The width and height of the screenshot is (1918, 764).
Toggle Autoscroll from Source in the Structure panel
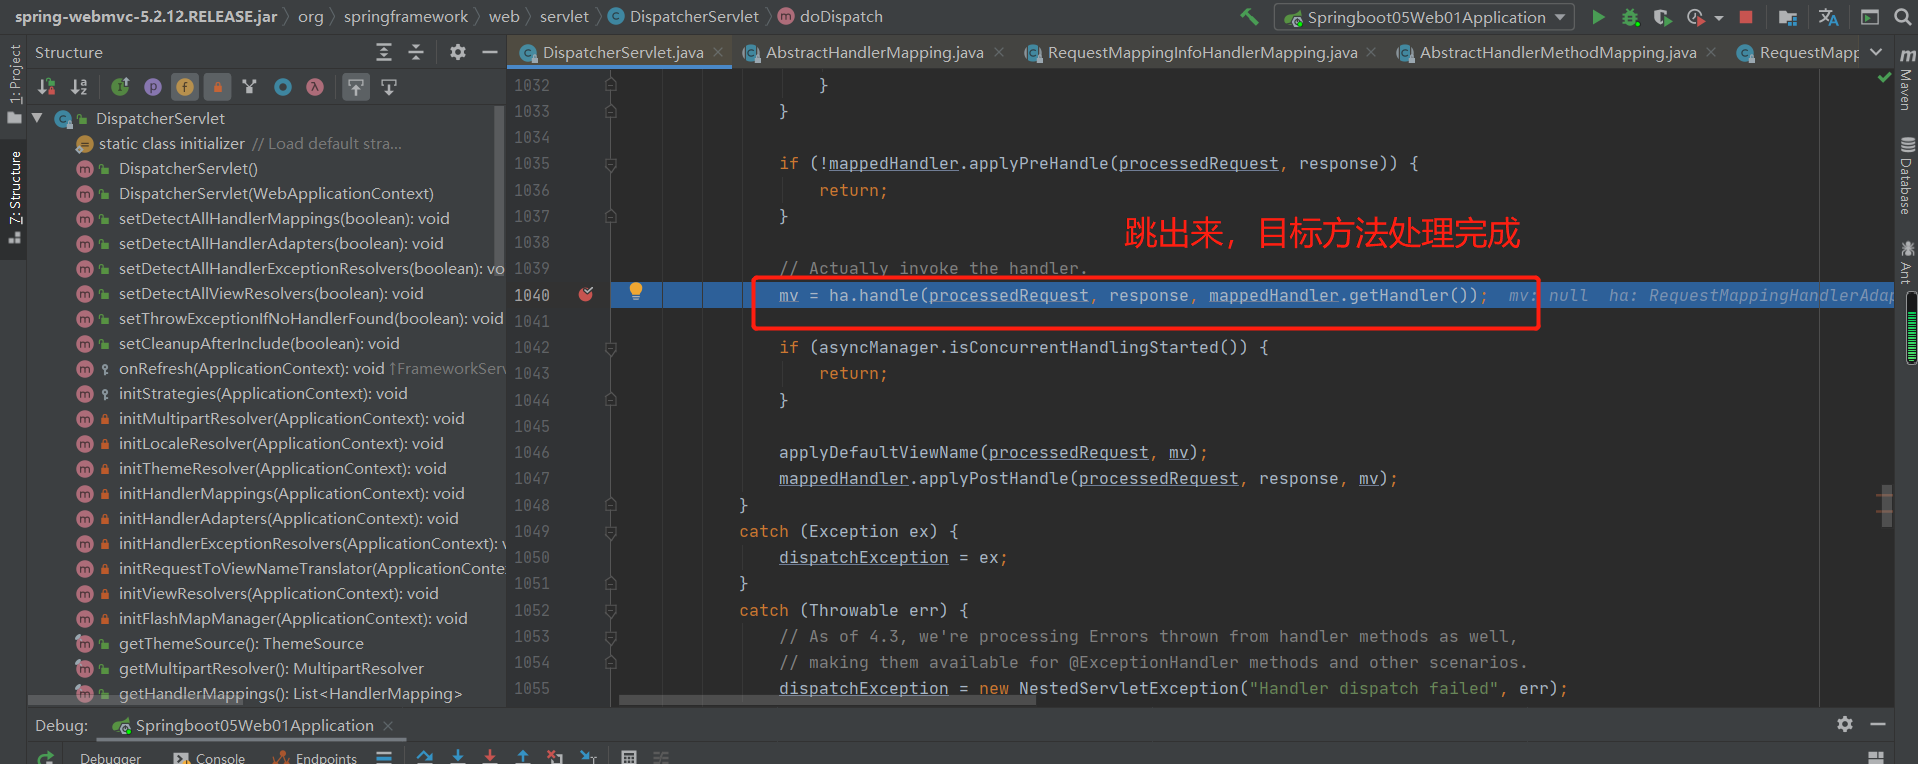(x=389, y=87)
